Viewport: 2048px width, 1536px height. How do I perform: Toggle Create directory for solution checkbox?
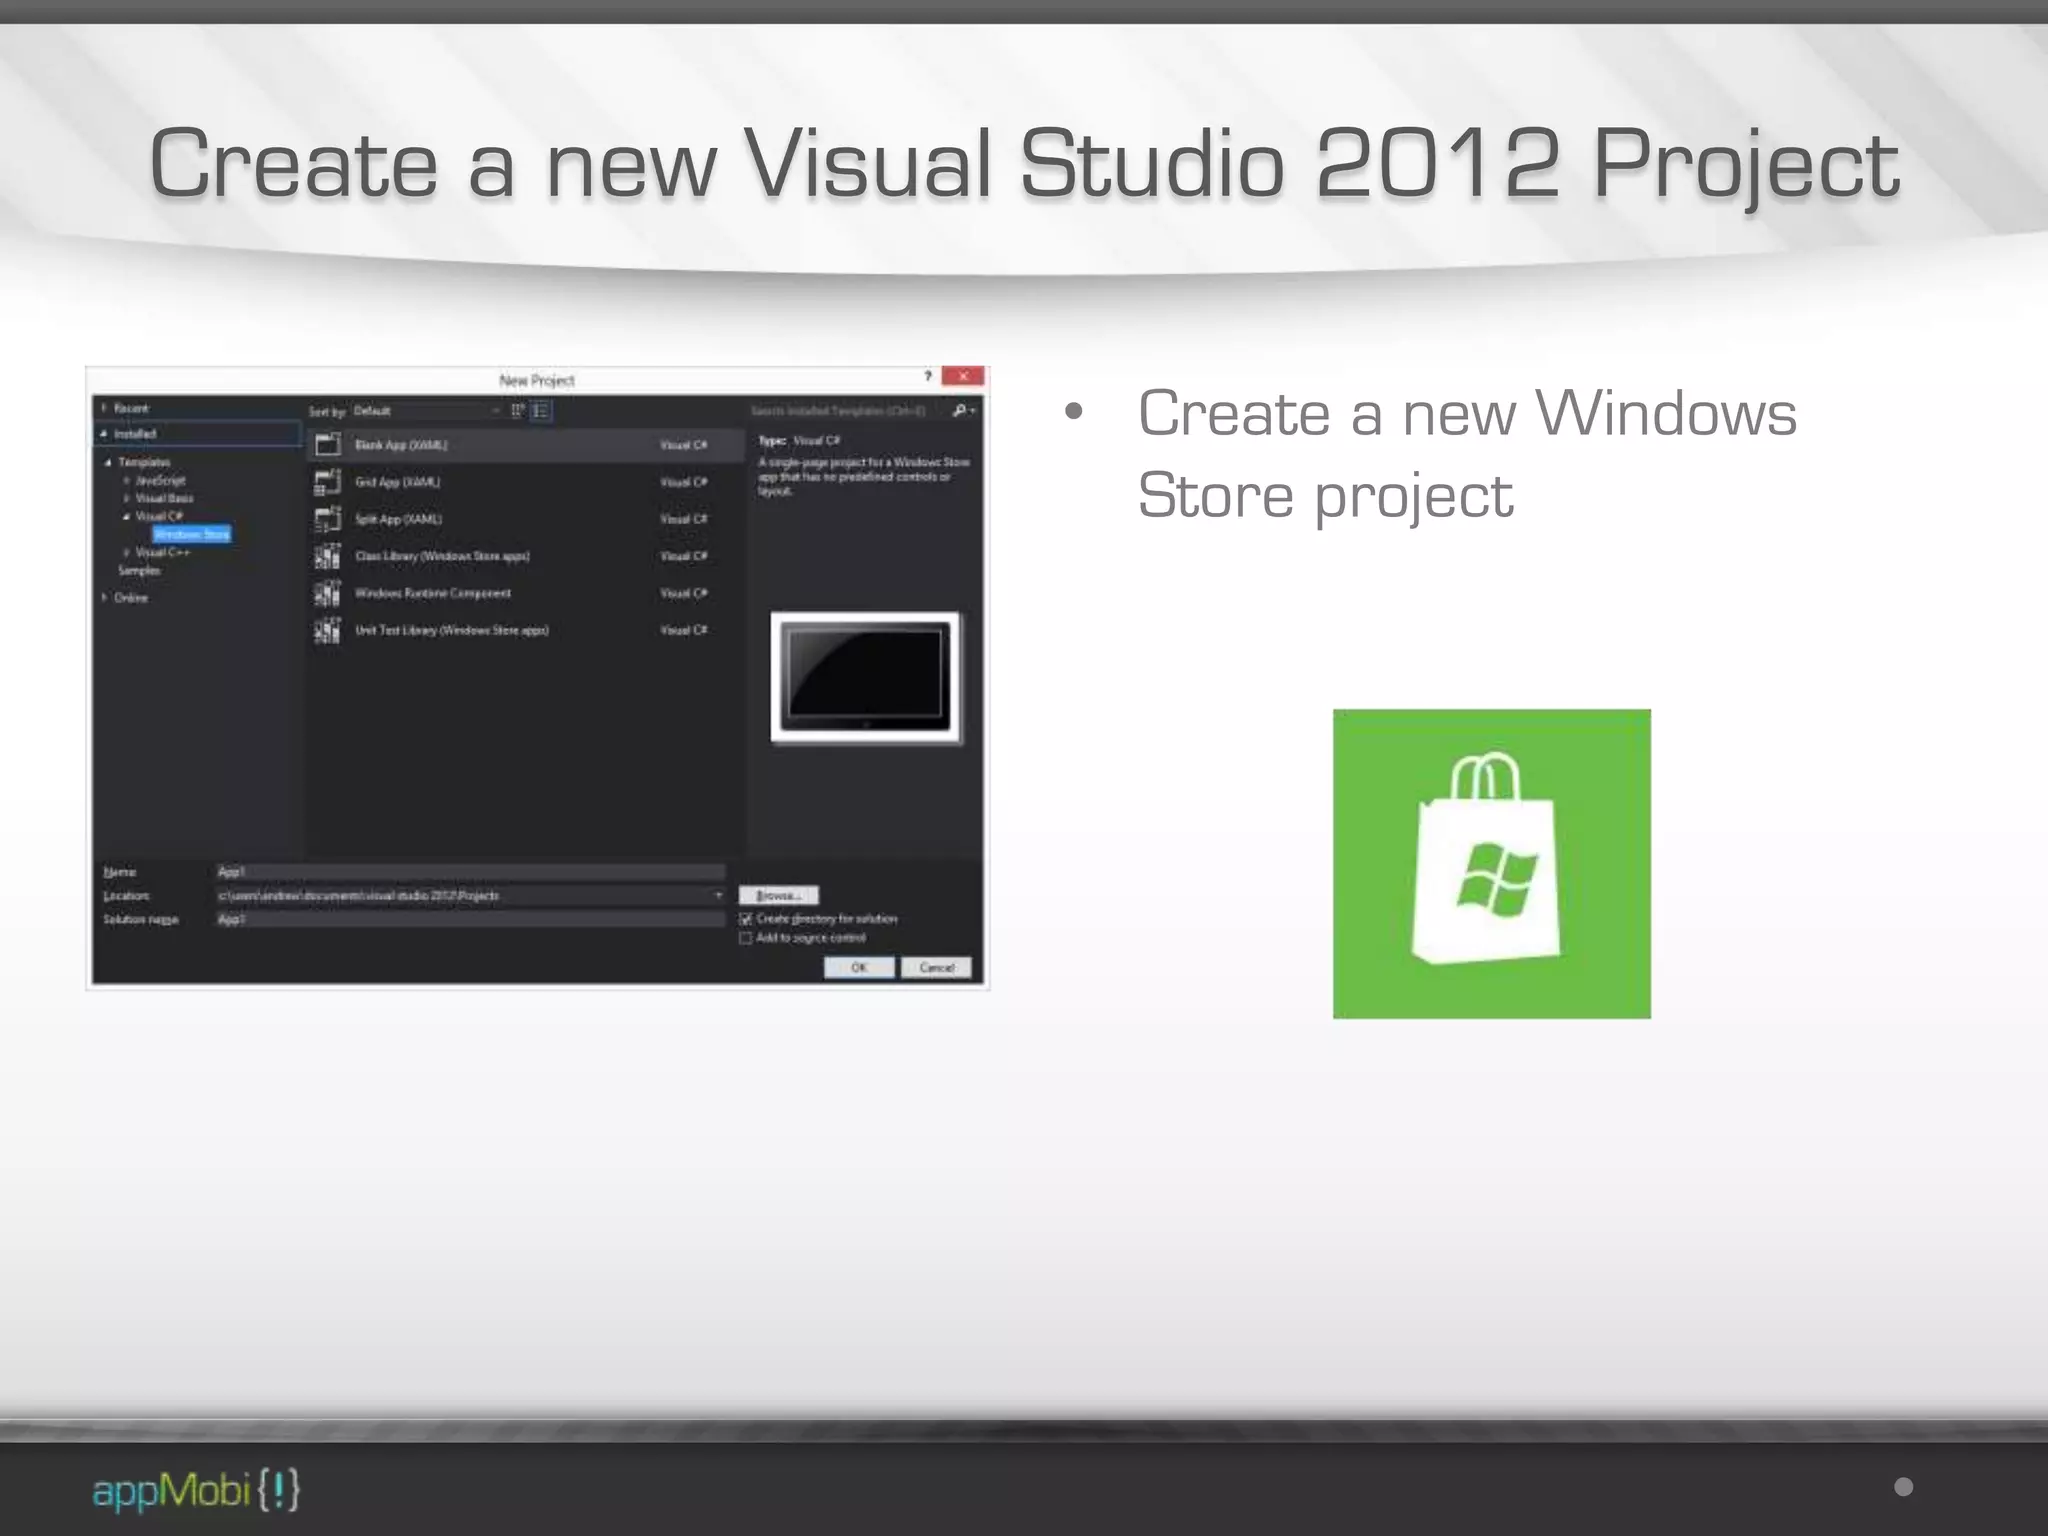coord(745,919)
